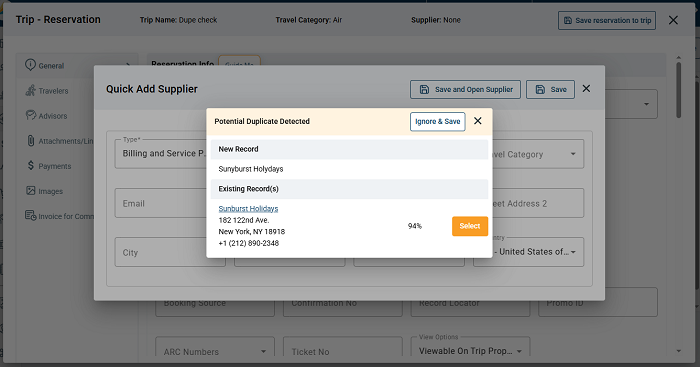Click floppy disk icon on Save button
This screenshot has width=700, height=367.
pyautogui.click(x=540, y=89)
